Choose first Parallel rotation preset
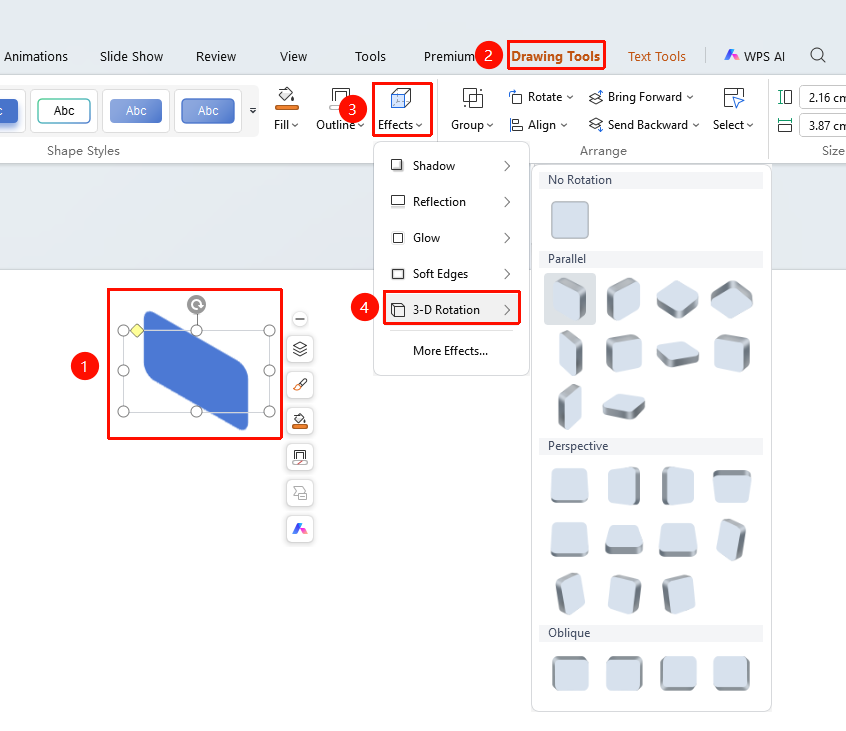This screenshot has width=846, height=731. tap(570, 299)
